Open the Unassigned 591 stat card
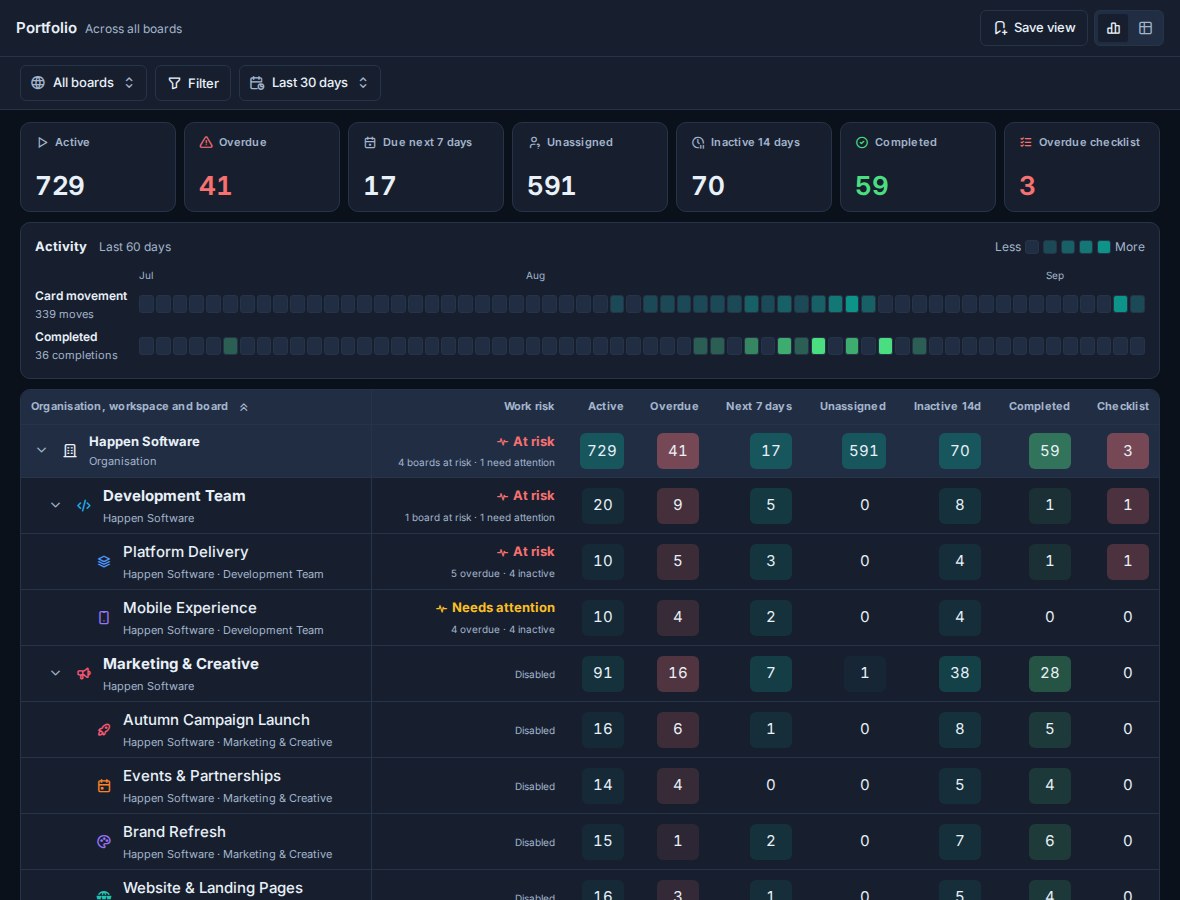The height and width of the screenshot is (900, 1180). pyautogui.click(x=590, y=167)
